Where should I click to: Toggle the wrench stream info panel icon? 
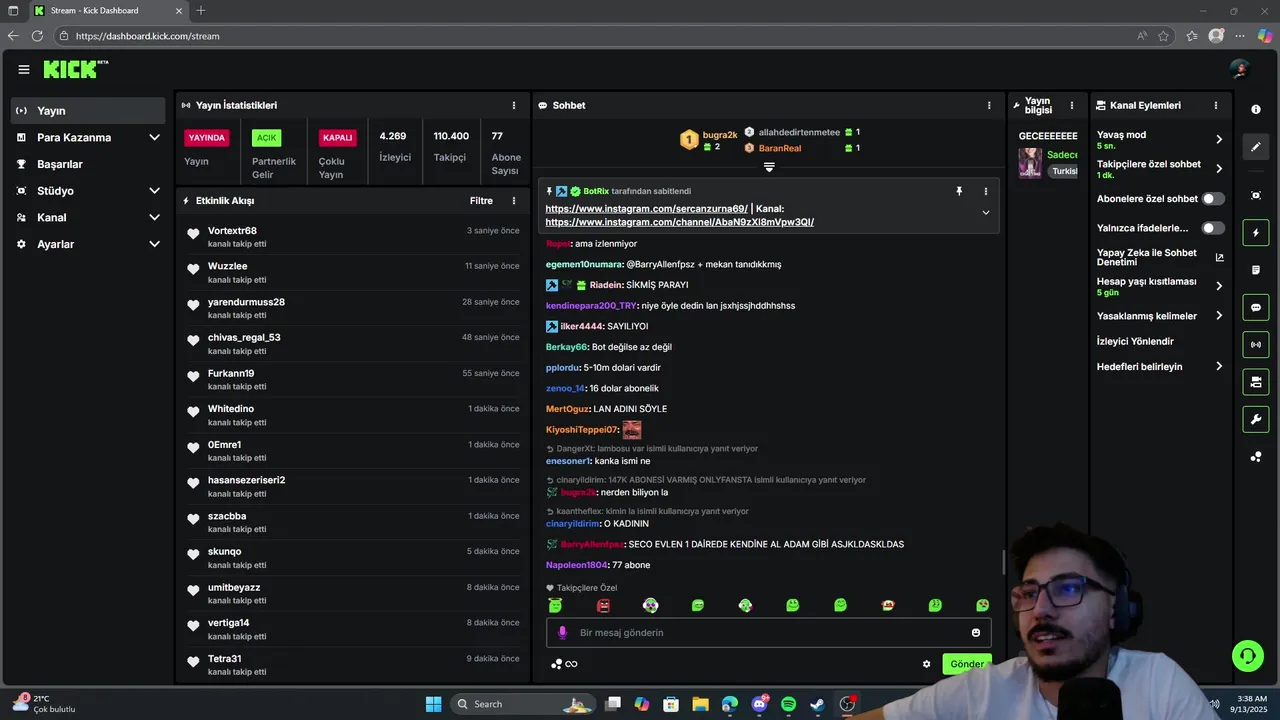(1256, 419)
